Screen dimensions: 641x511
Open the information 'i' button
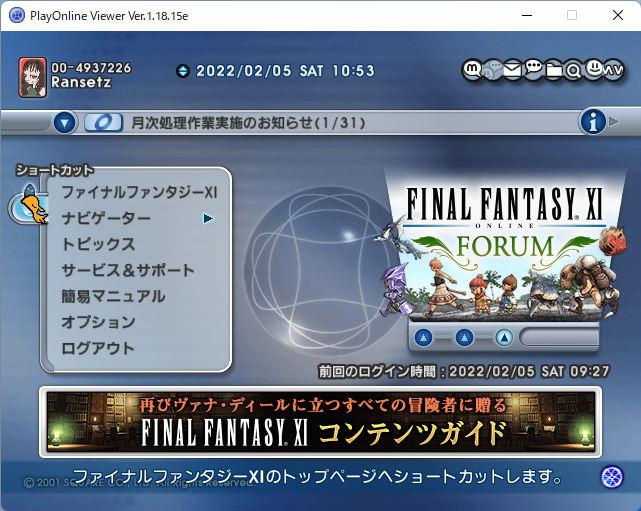592,121
